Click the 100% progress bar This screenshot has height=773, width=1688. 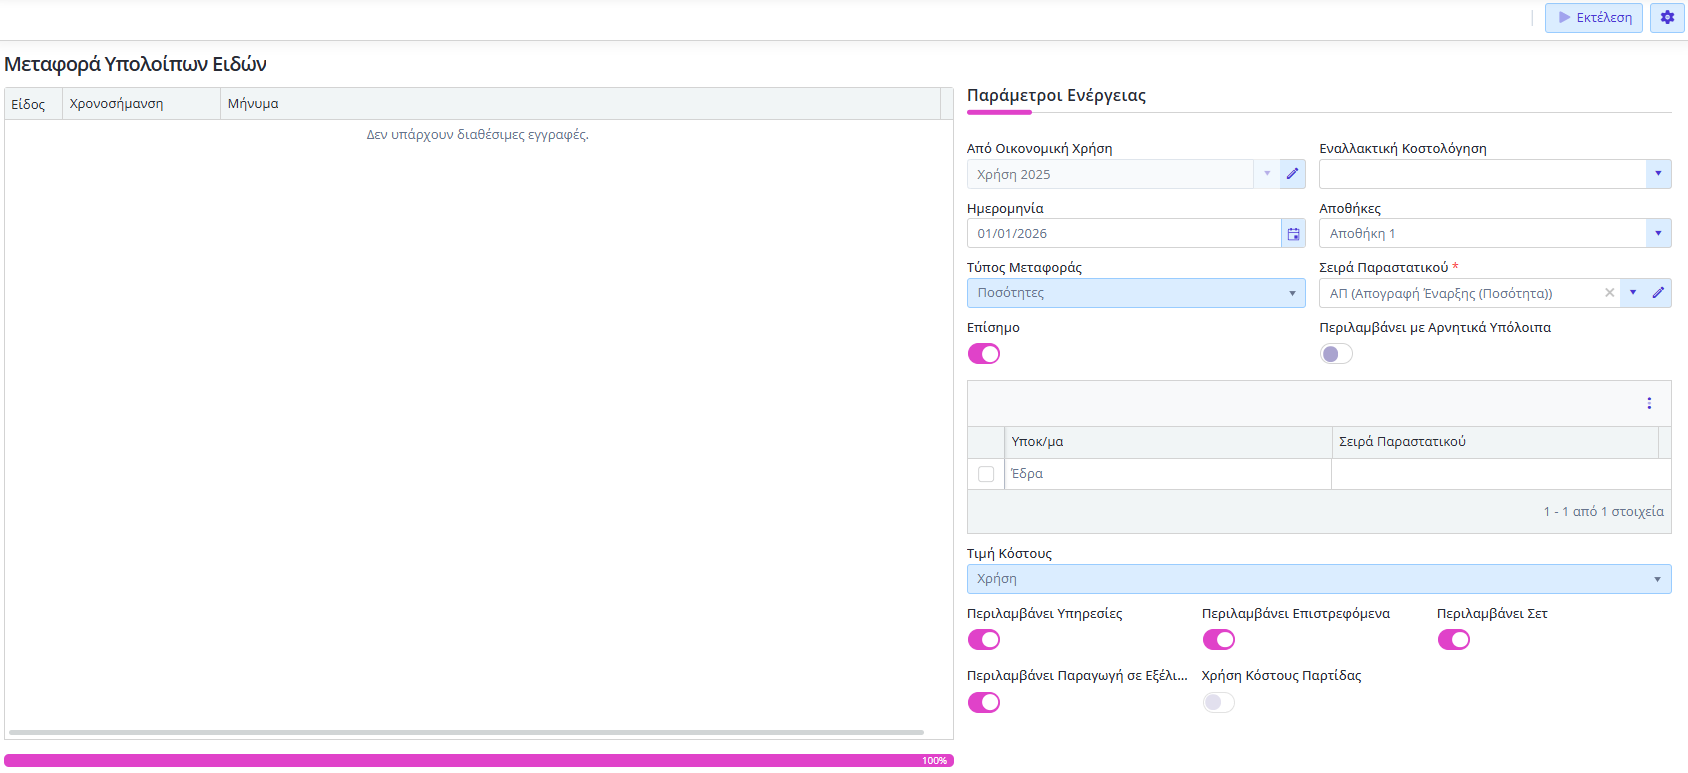tap(478, 761)
